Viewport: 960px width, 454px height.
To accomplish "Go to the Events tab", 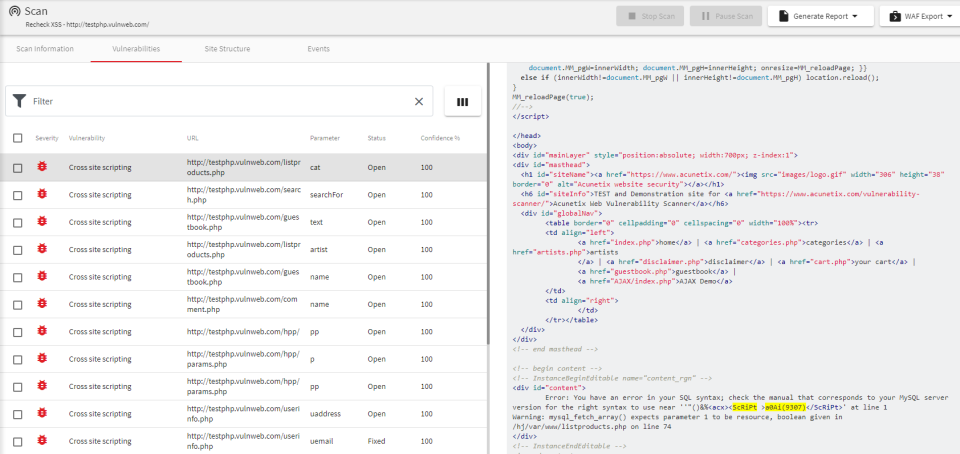I will click(318, 48).
